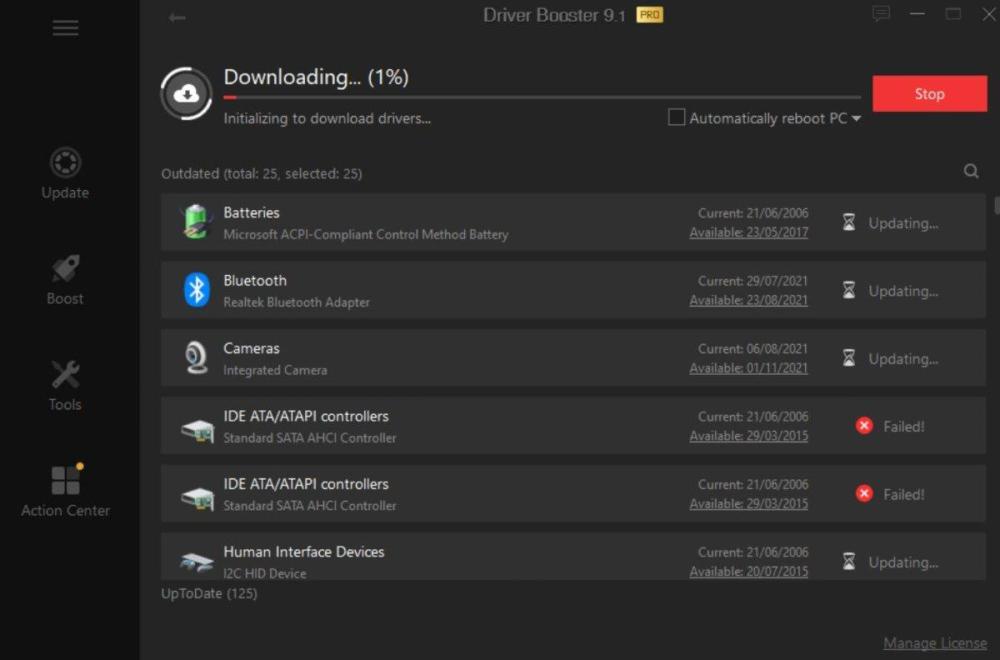Open the search magnifier icon
Viewport: 1000px width, 660px height.
click(x=971, y=171)
